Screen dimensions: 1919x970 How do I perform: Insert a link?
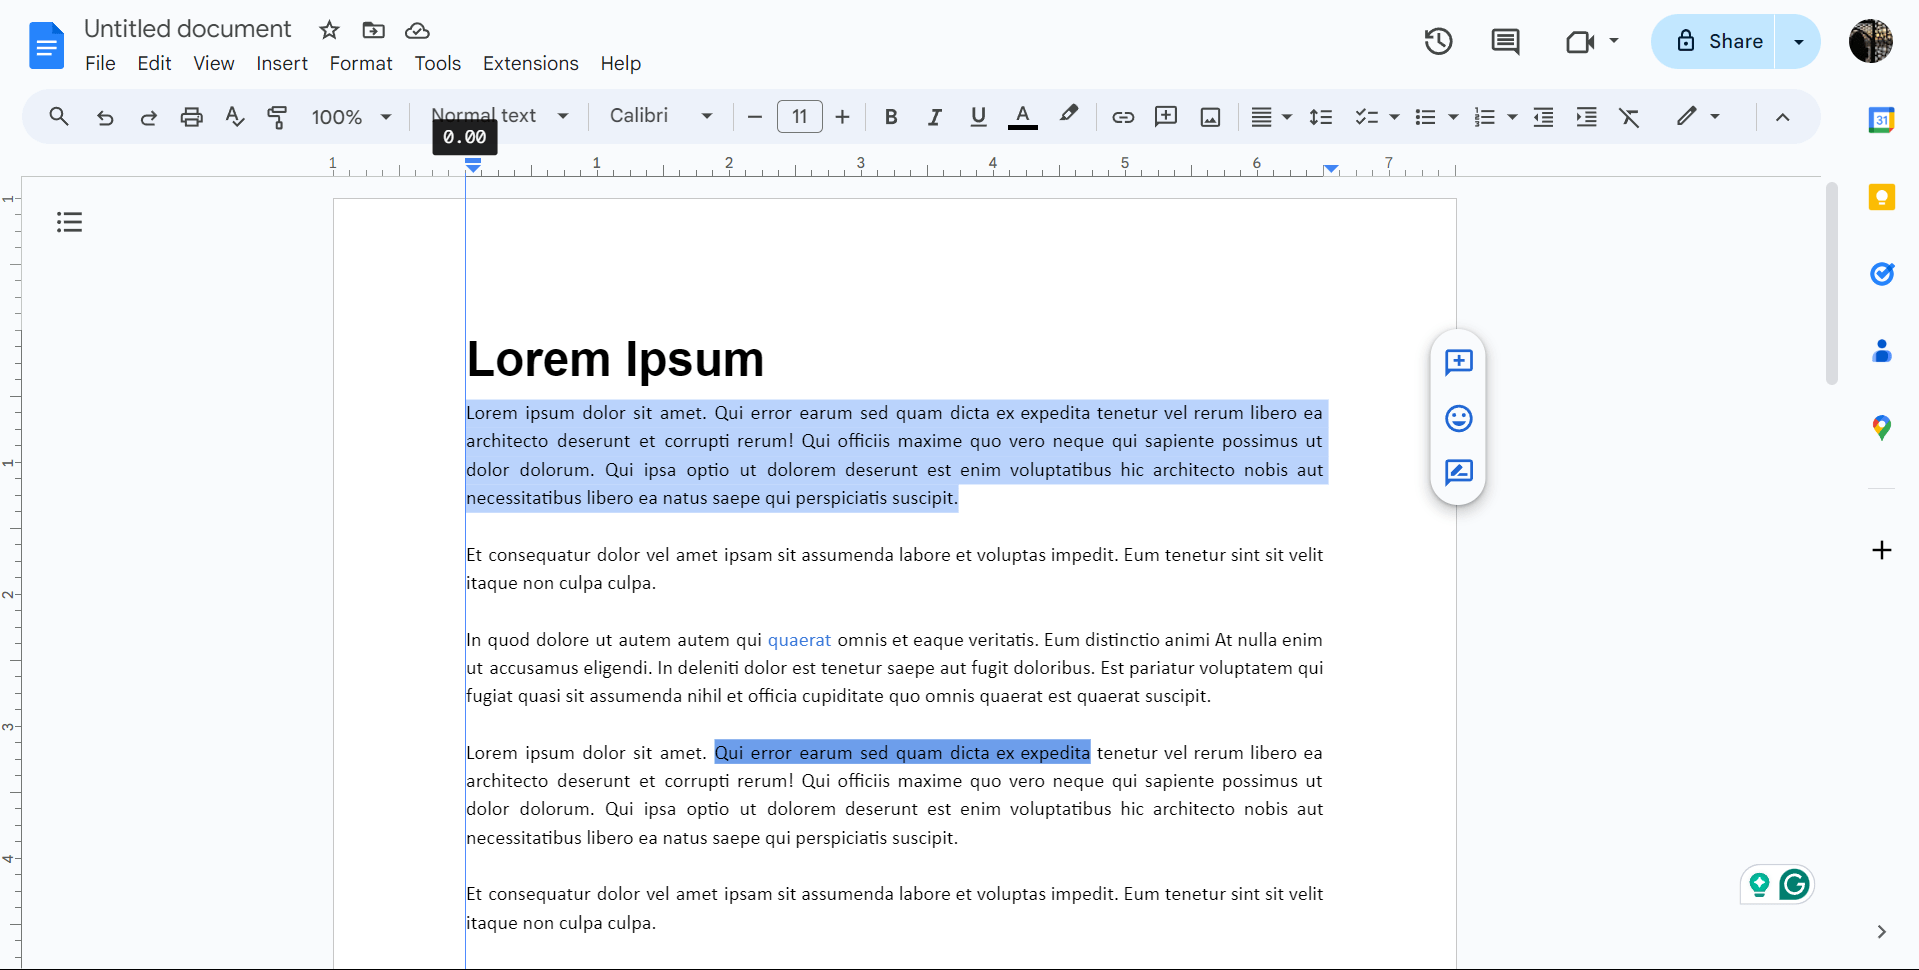1123,117
